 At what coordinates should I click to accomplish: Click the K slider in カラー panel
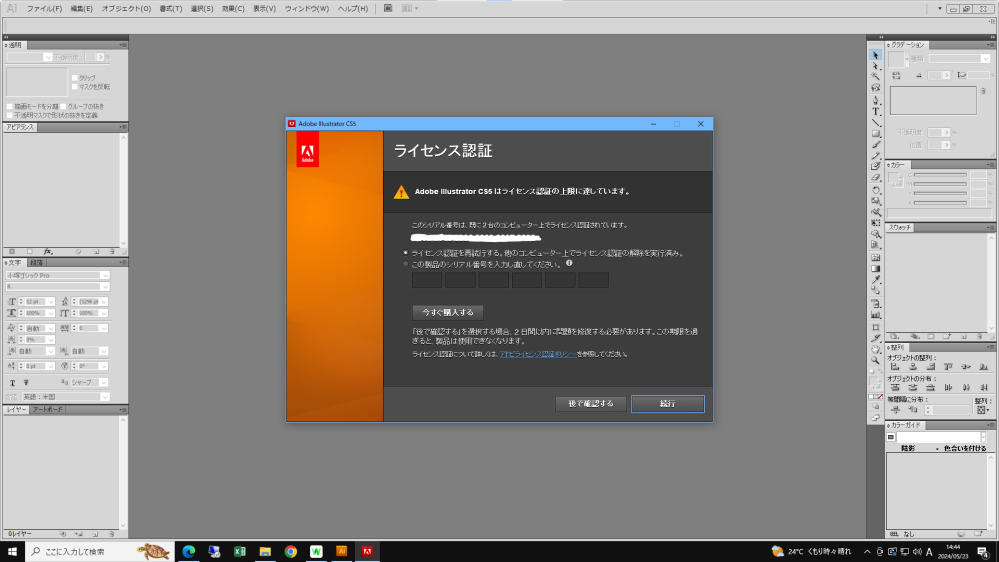[x=940, y=203]
